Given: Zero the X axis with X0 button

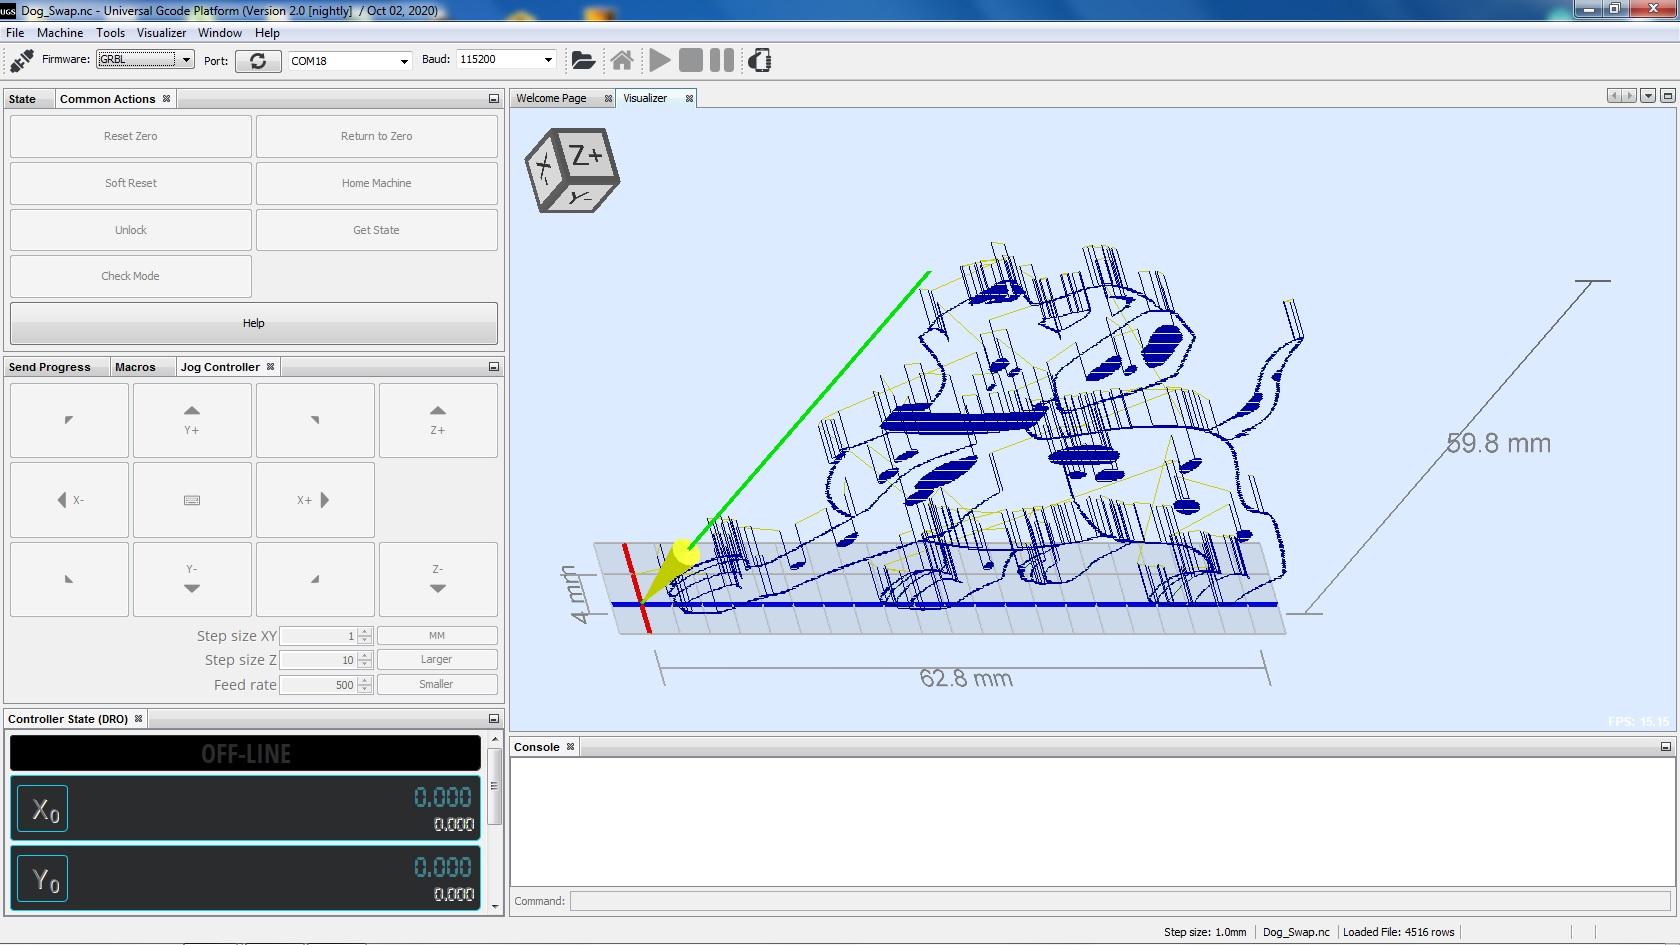Looking at the screenshot, I should 44,810.
